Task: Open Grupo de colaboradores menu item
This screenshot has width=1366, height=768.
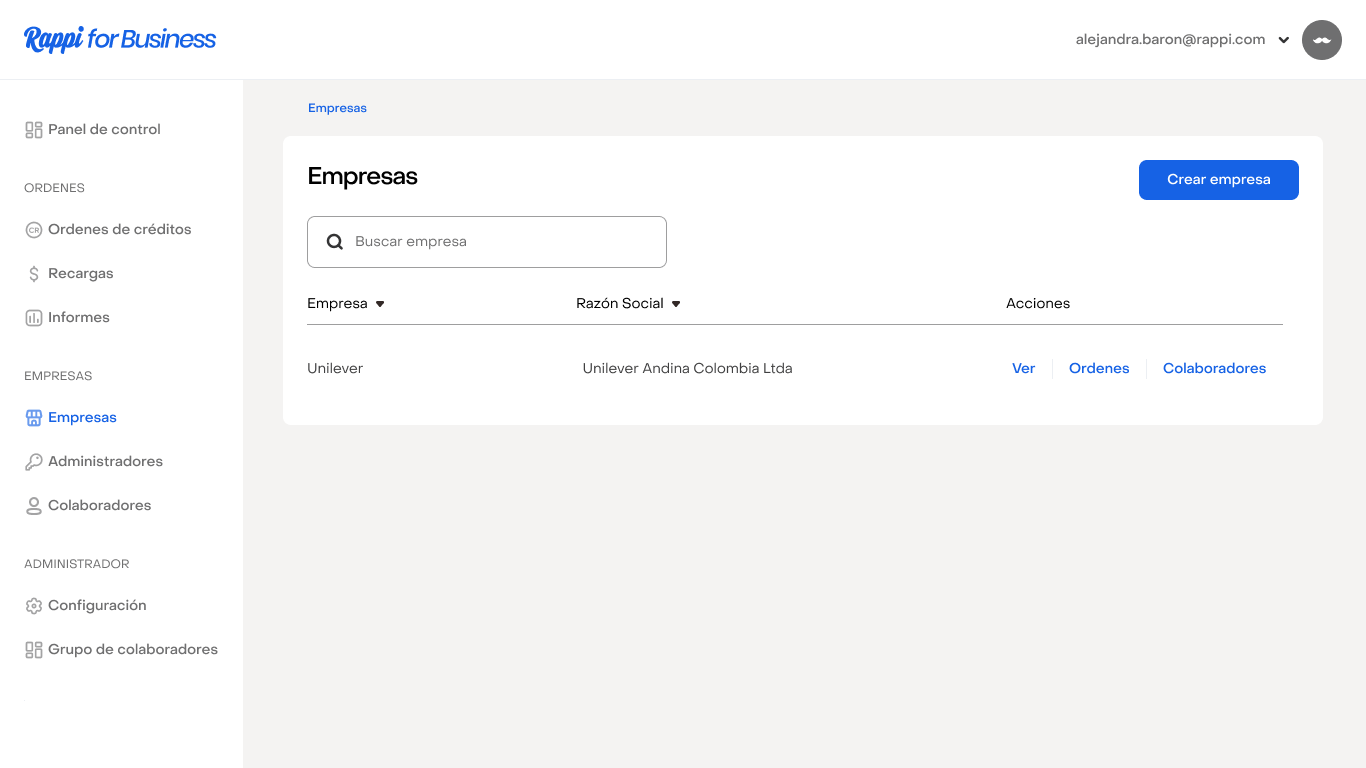Action: (132, 650)
